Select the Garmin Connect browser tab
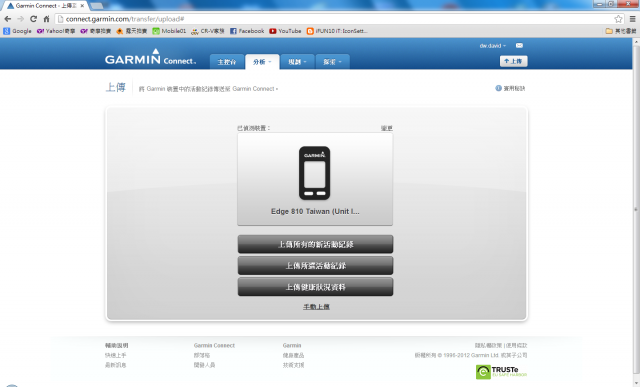This screenshot has height=387, width=640. 45,6
